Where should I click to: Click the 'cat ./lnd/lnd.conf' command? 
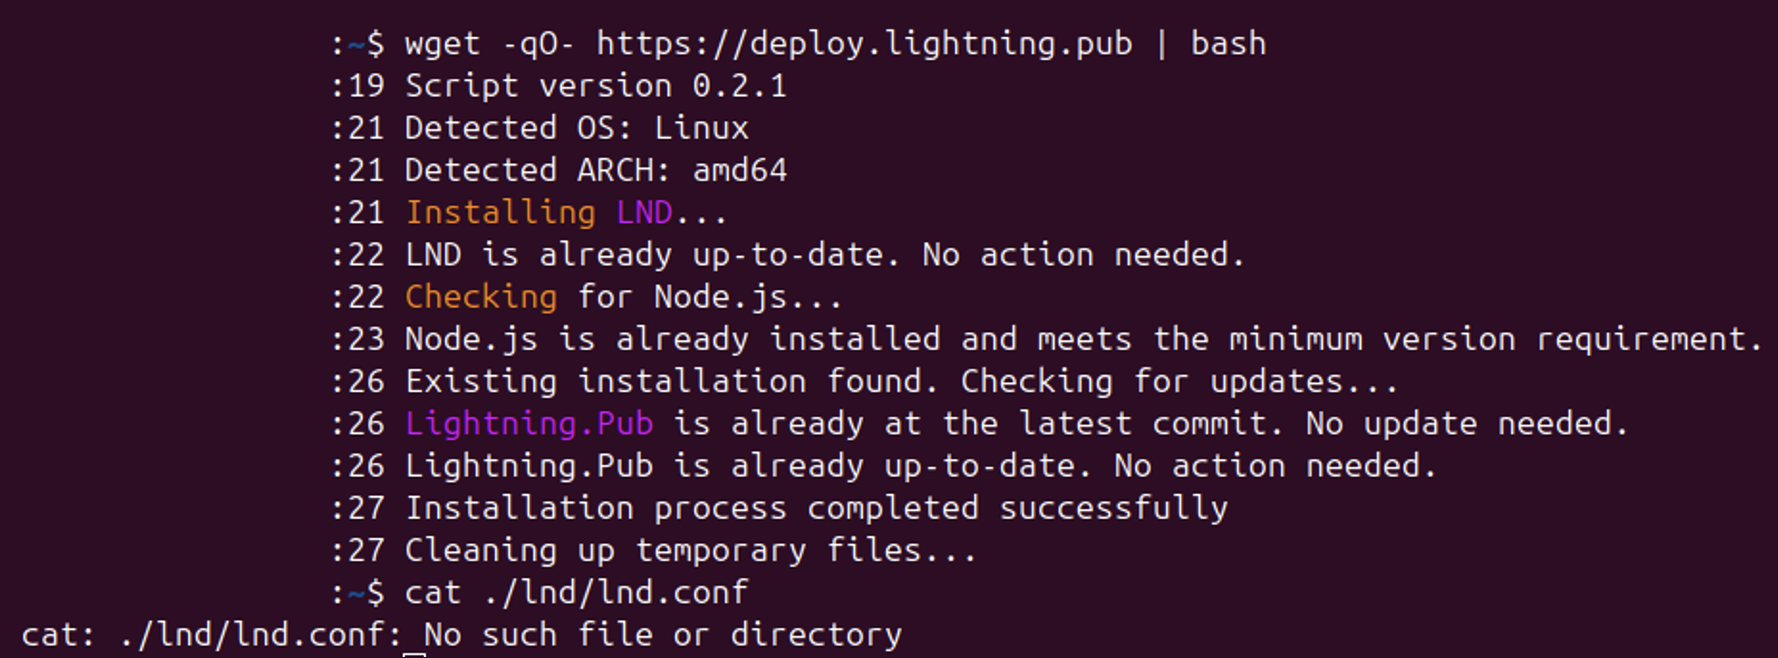tap(577, 592)
